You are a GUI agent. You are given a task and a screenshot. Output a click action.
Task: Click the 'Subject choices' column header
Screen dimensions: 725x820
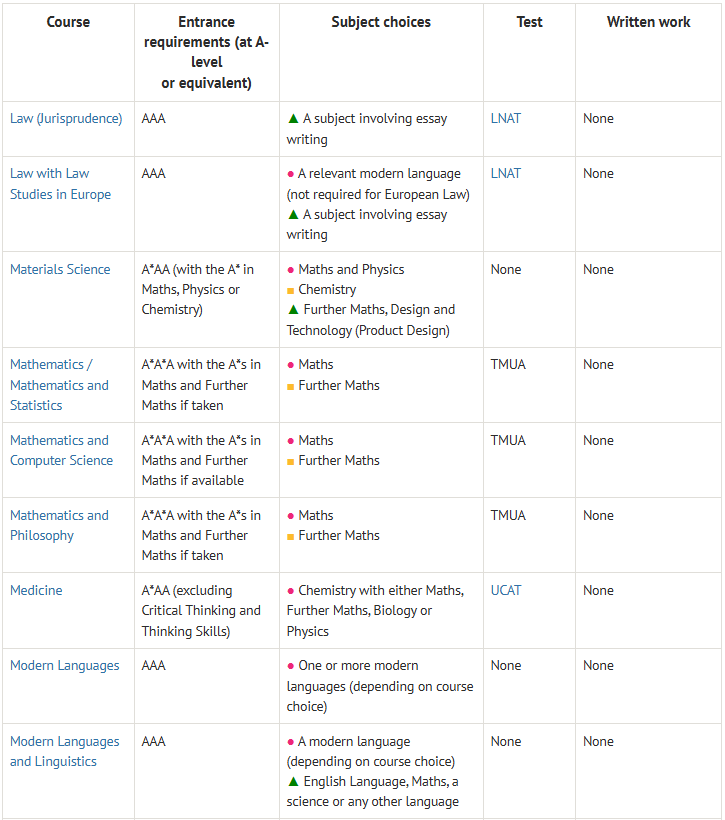pos(381,22)
